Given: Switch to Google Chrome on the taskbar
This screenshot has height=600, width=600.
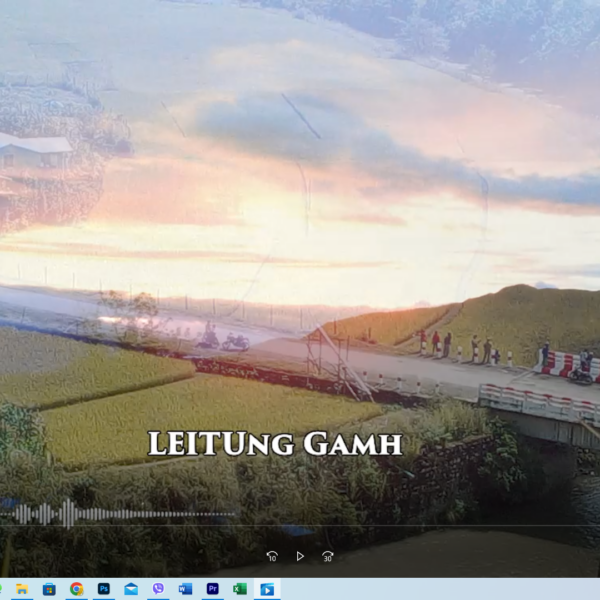Looking at the screenshot, I should point(77,589).
